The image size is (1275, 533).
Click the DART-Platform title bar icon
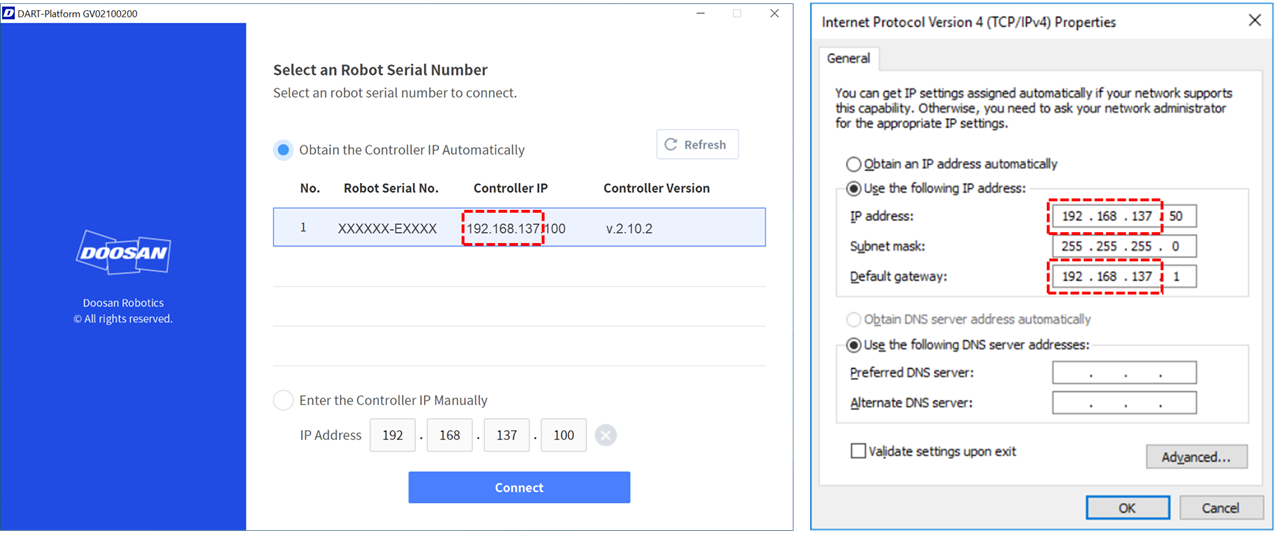tap(9, 13)
